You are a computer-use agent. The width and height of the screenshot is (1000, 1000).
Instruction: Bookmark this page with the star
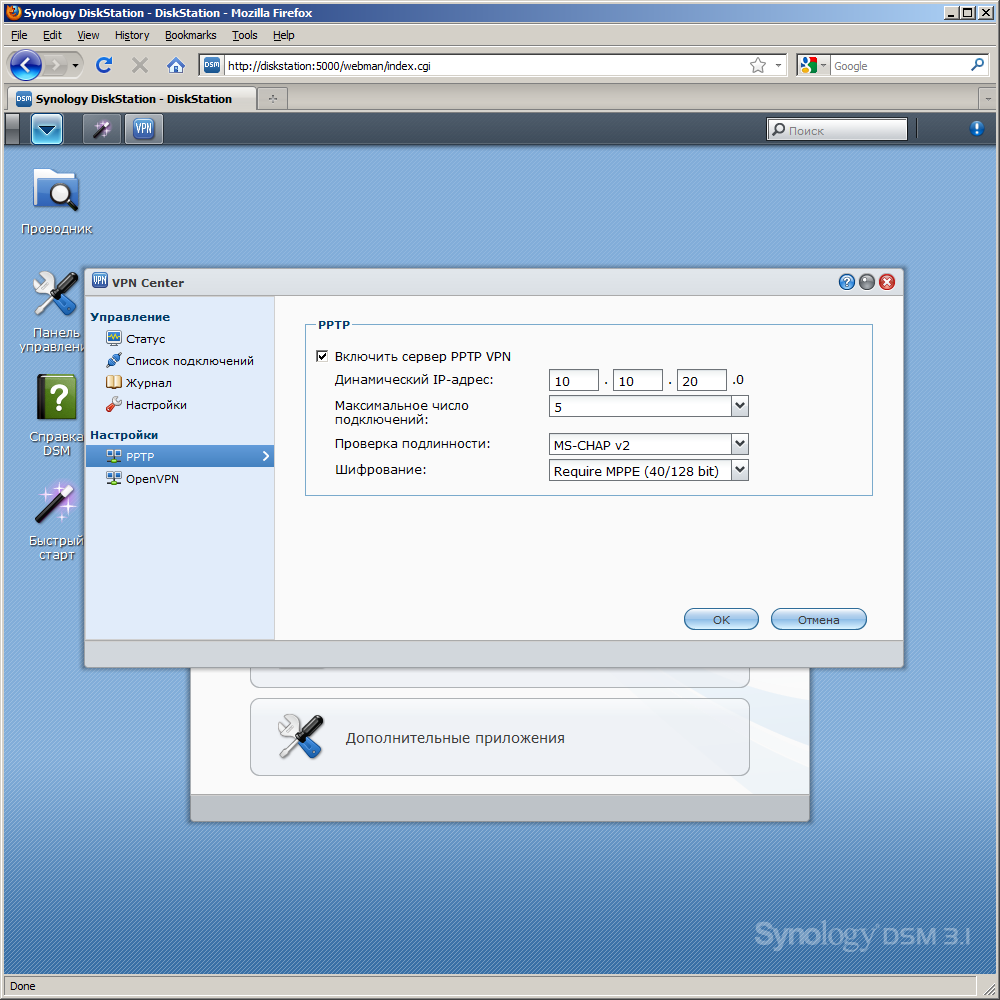(x=758, y=65)
